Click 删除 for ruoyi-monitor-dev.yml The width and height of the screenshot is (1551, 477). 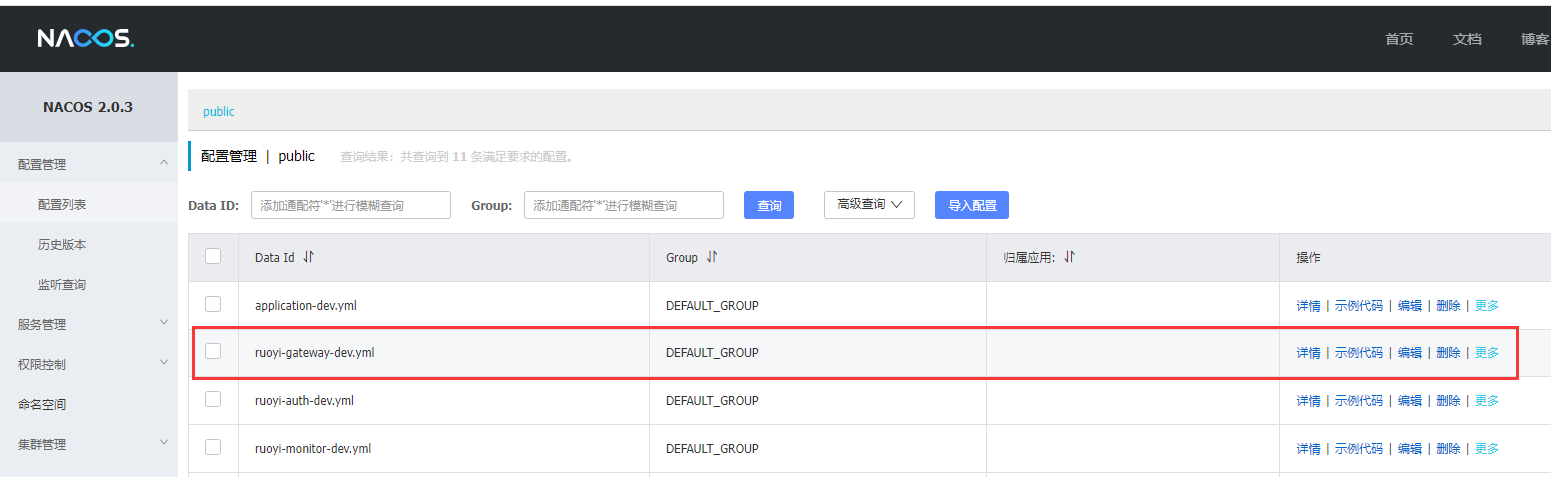pyautogui.click(x=1448, y=449)
